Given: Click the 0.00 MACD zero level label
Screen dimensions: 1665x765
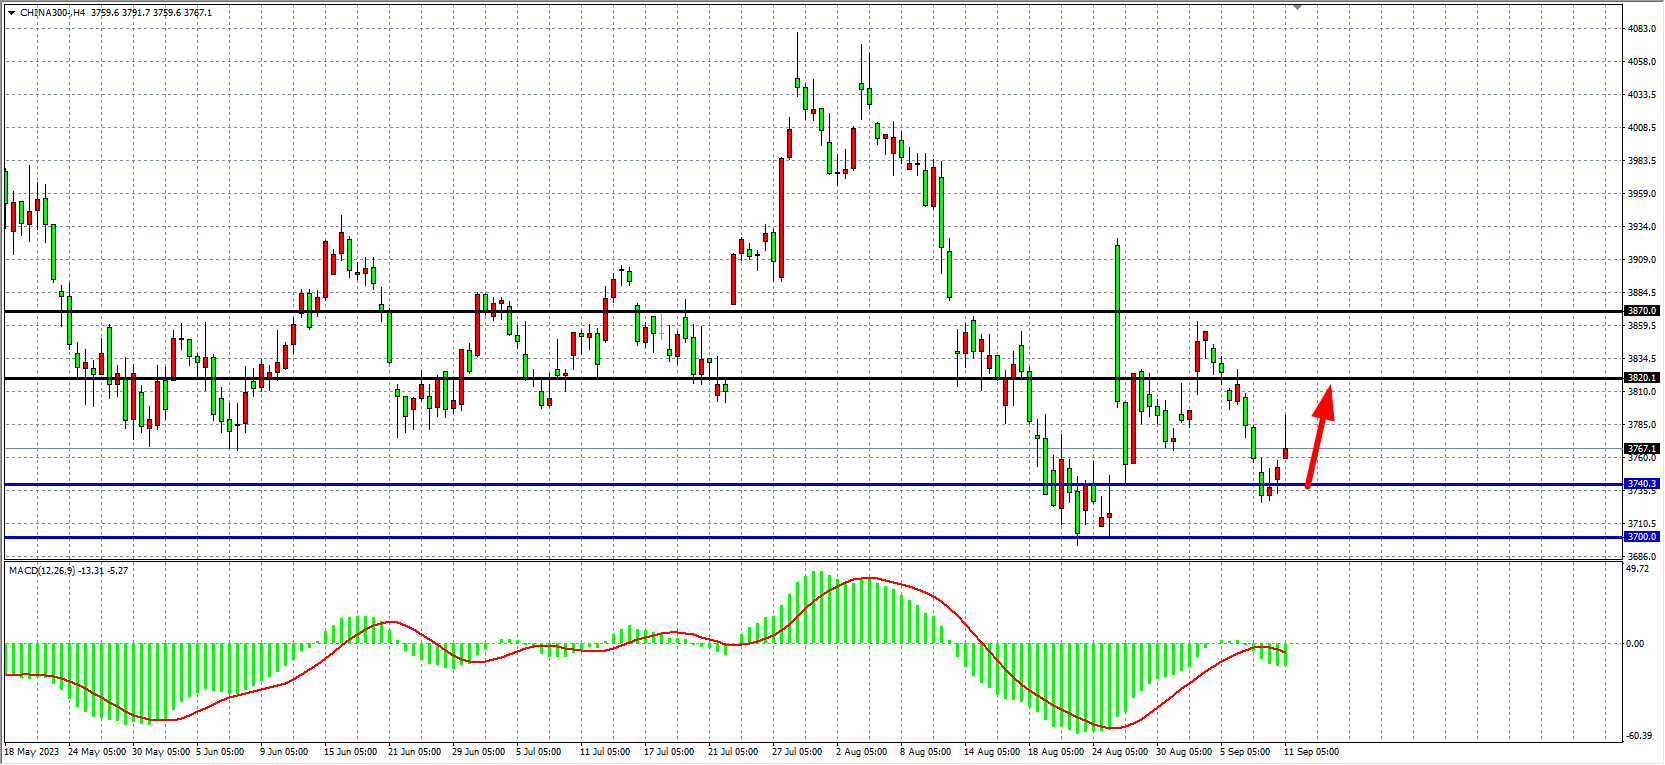Looking at the screenshot, I should (x=1635, y=644).
